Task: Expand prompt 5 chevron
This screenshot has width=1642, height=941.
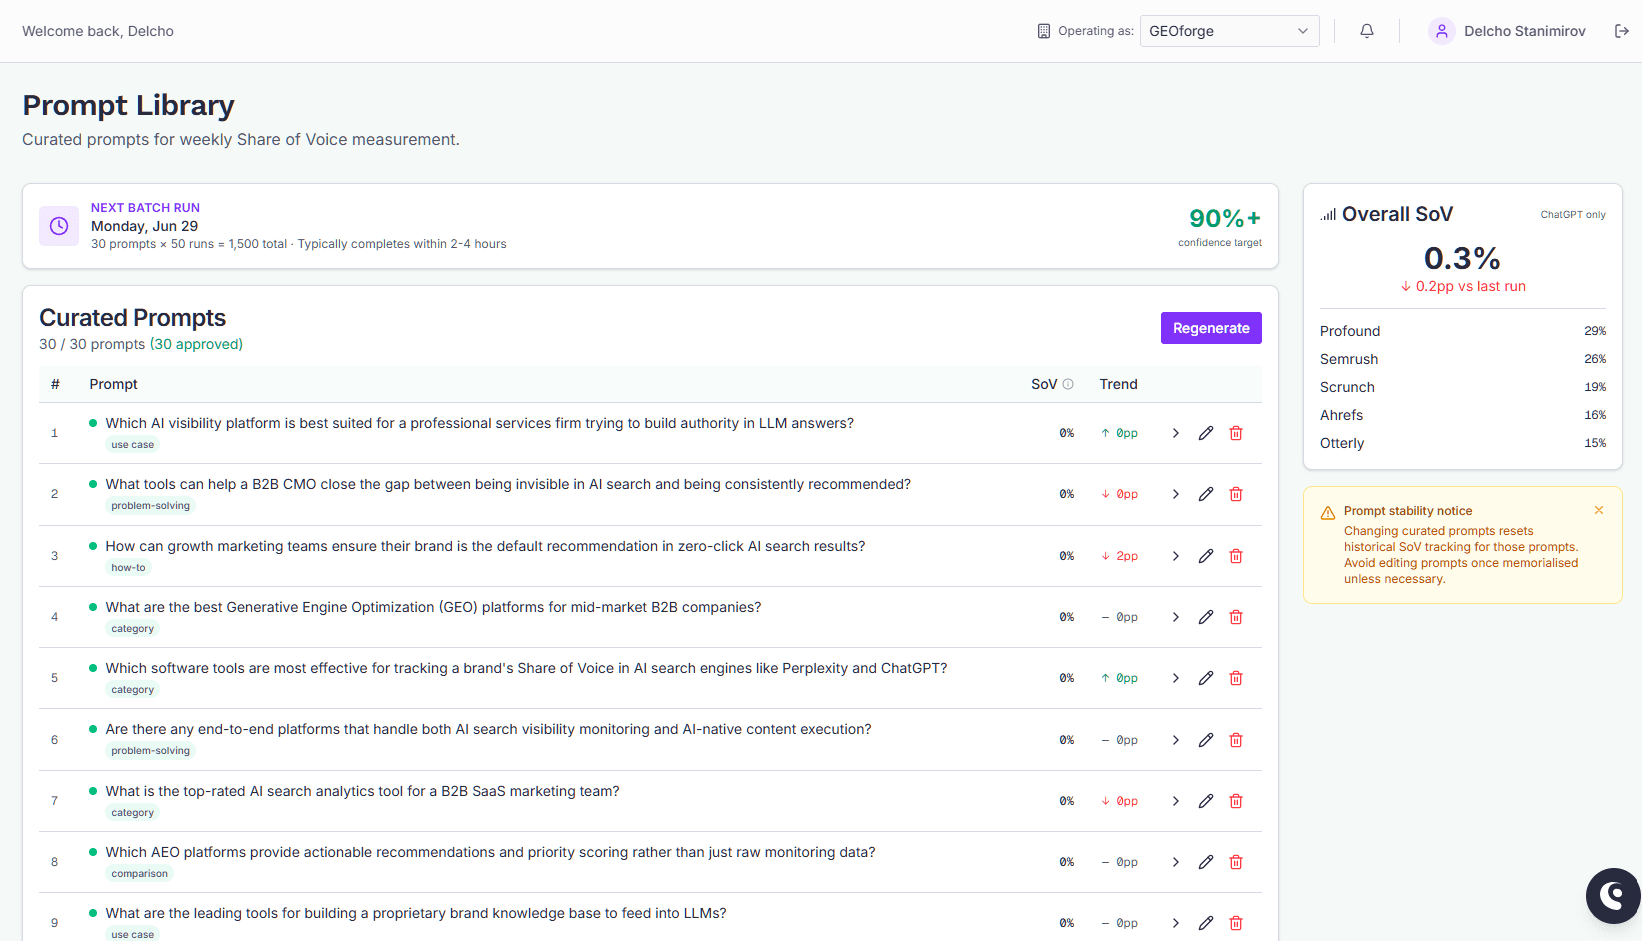Action: (1176, 678)
